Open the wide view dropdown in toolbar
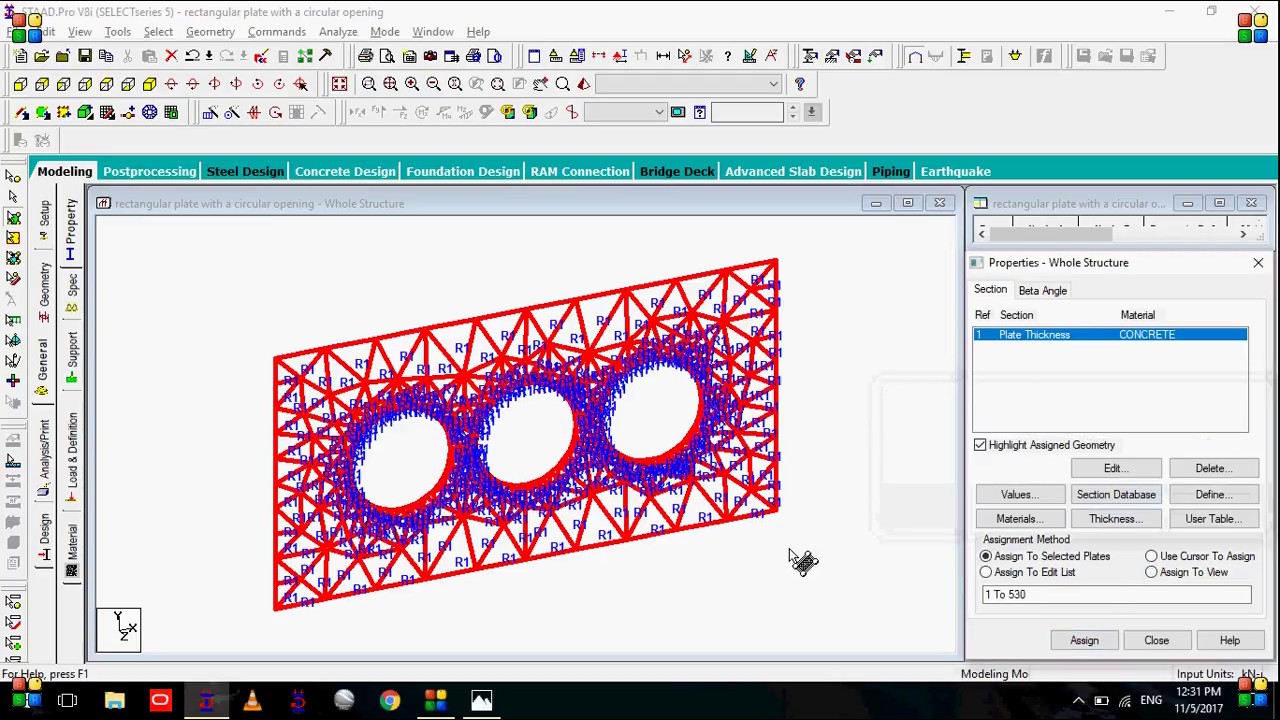Screen dimensions: 1280x720 (688, 84)
